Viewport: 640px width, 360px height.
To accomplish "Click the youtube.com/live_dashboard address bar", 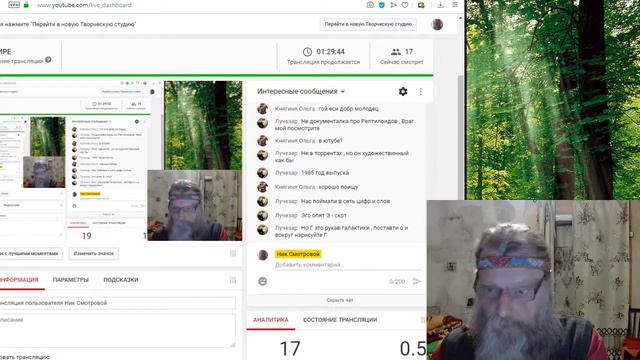I will pyautogui.click(x=84, y=5).
